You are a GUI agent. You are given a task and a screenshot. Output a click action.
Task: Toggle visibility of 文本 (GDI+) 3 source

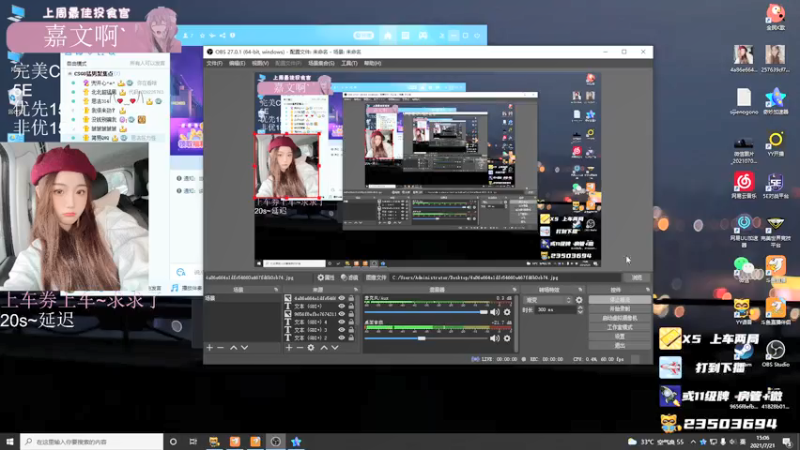[342, 330]
